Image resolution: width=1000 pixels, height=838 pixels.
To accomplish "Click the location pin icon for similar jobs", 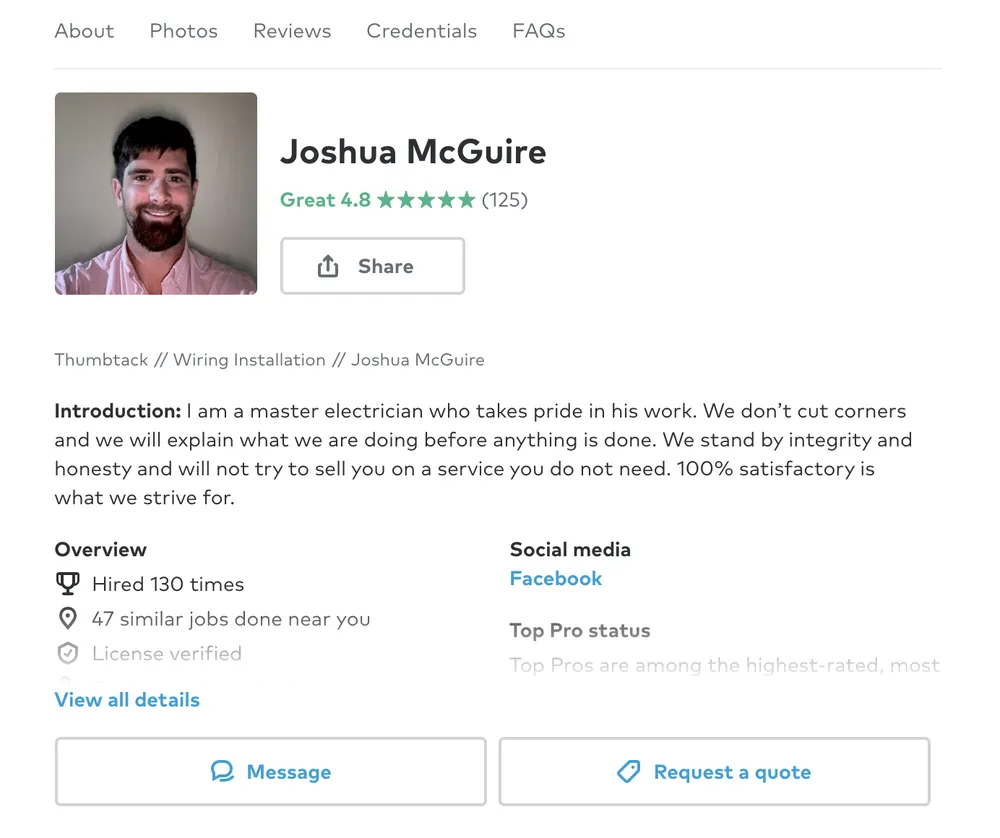I will [67, 619].
